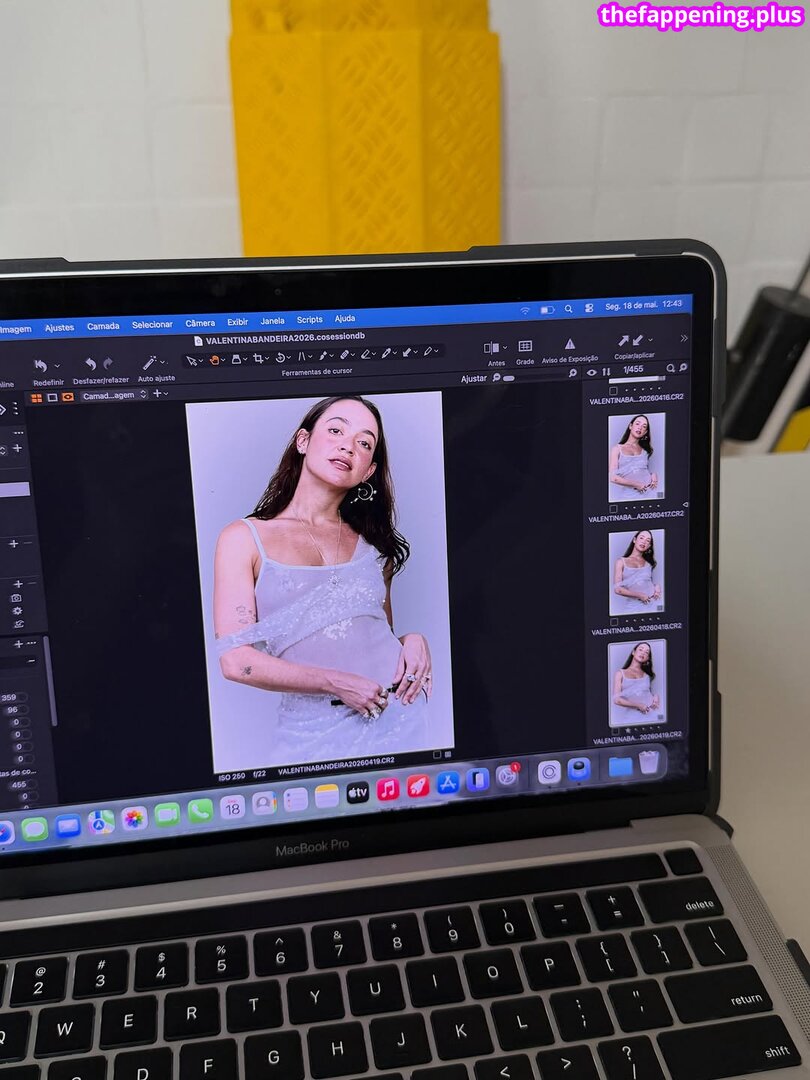The image size is (810, 1080).
Task: Open Apple Music in the dock
Action: 388,789
